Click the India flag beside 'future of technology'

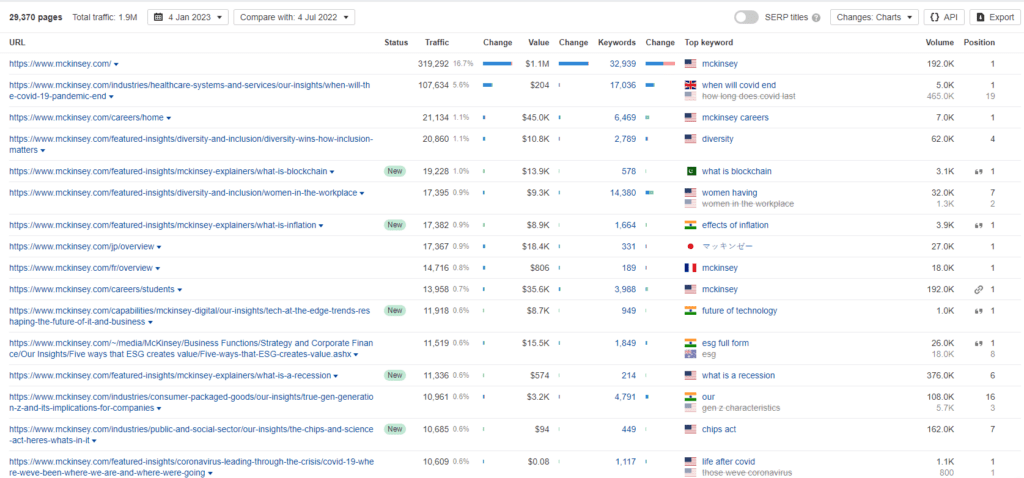click(x=690, y=311)
